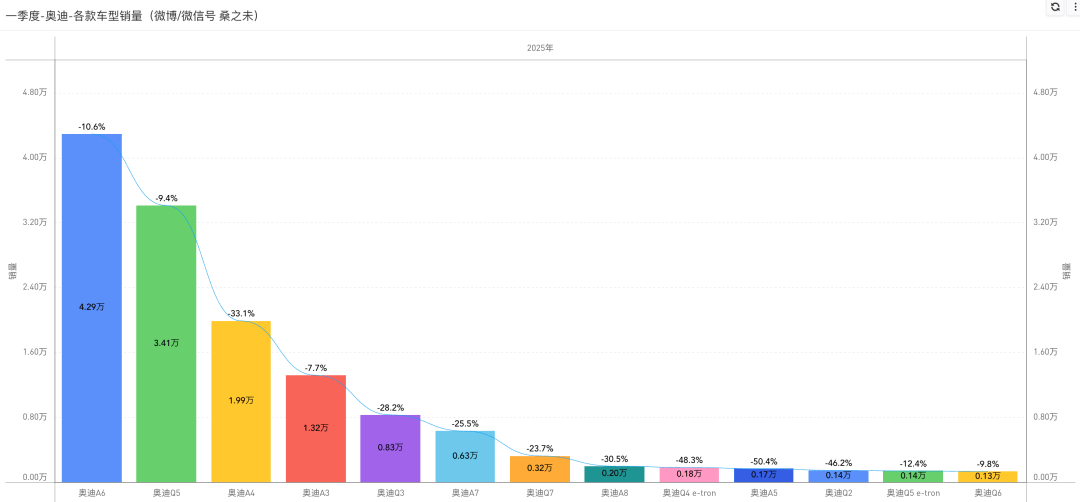The height and width of the screenshot is (502, 1080).
Task: Click the purple 奥迪Q3 bar
Action: click(390, 448)
